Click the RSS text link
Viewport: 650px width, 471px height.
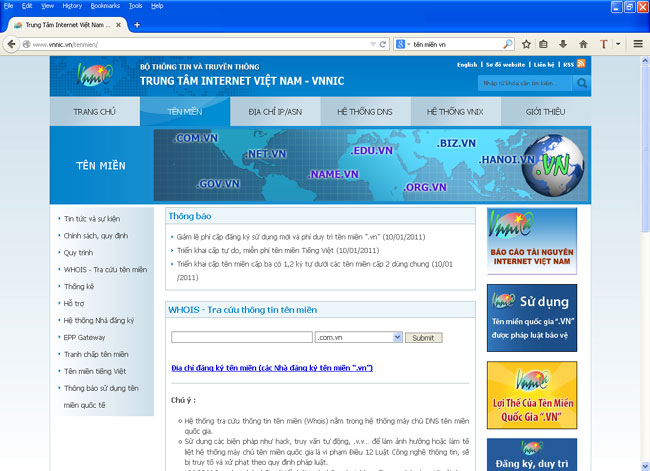point(568,65)
